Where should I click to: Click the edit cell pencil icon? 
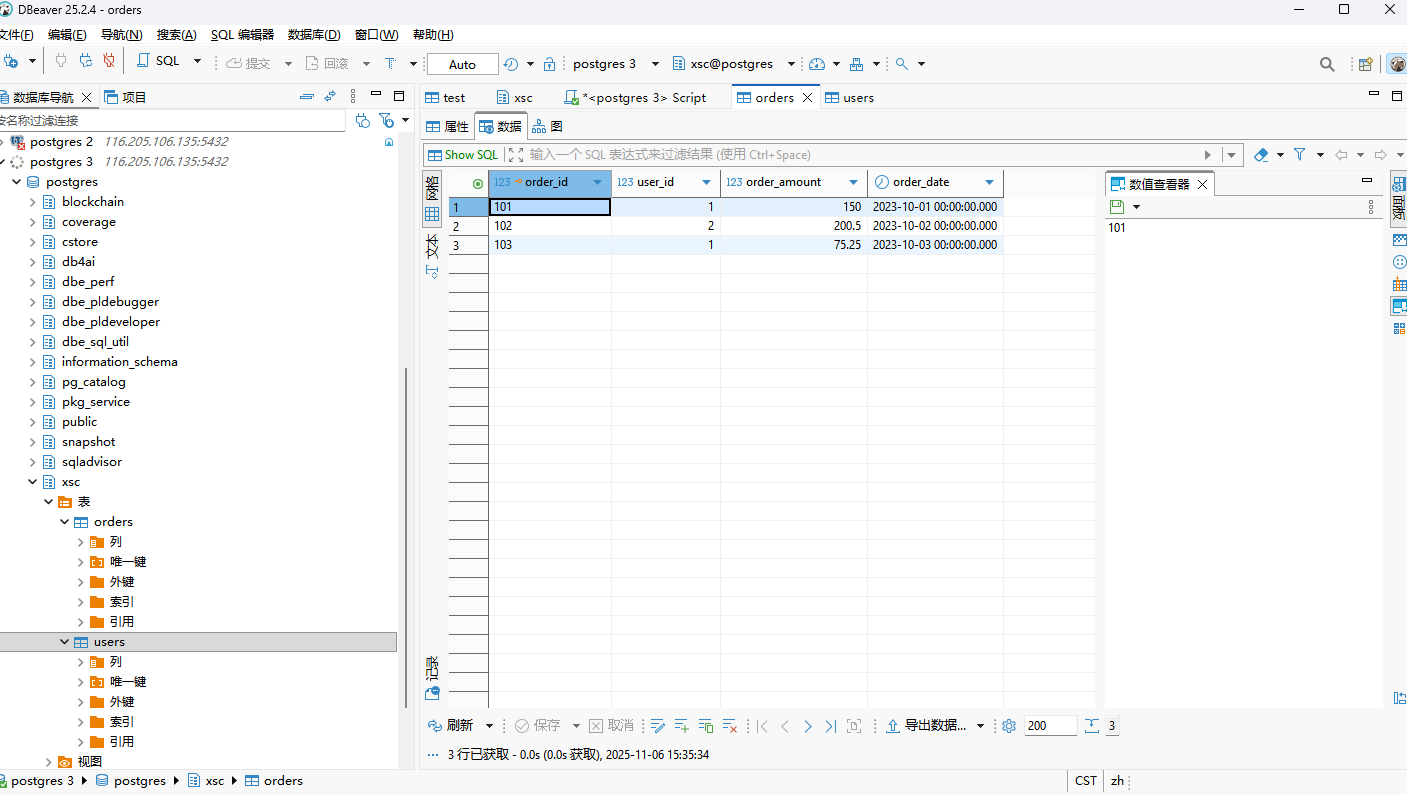click(x=658, y=726)
